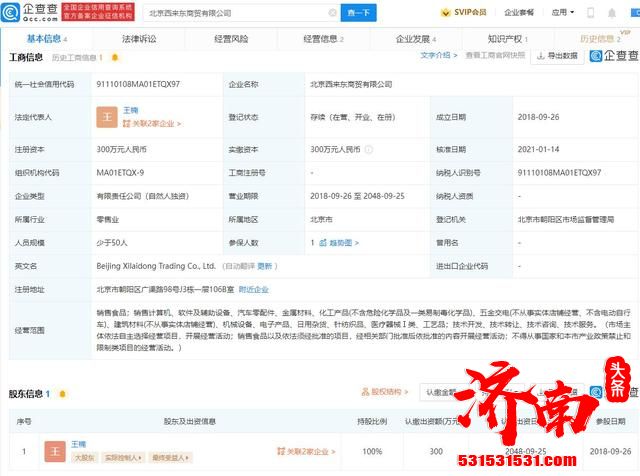The width and height of the screenshot is (640, 476).
Task: Open 股权结构 link in shareholder section
Action: pos(384,392)
